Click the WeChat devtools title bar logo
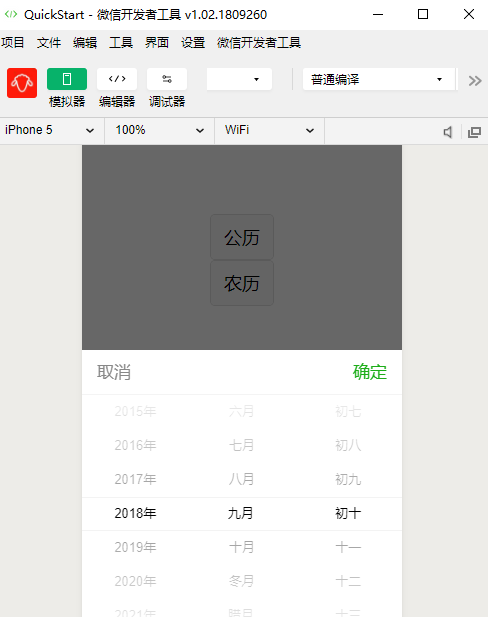The width and height of the screenshot is (488, 617). point(11,14)
